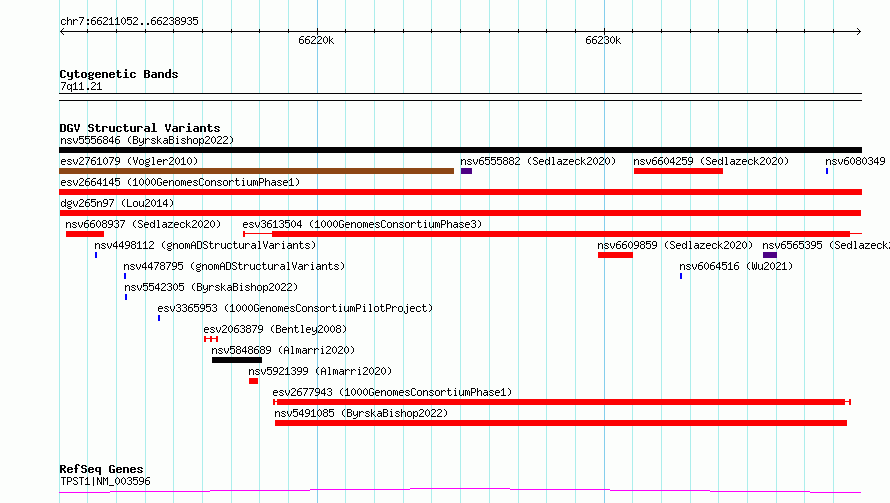Image resolution: width=890 pixels, height=503 pixels.
Task: Select the DGV Structural Variants track title
Action: tap(140, 128)
